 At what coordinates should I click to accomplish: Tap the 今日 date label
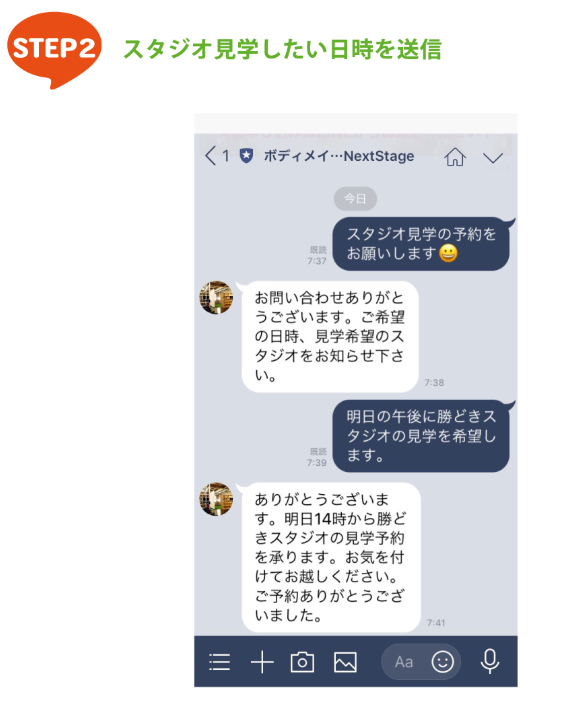355,199
